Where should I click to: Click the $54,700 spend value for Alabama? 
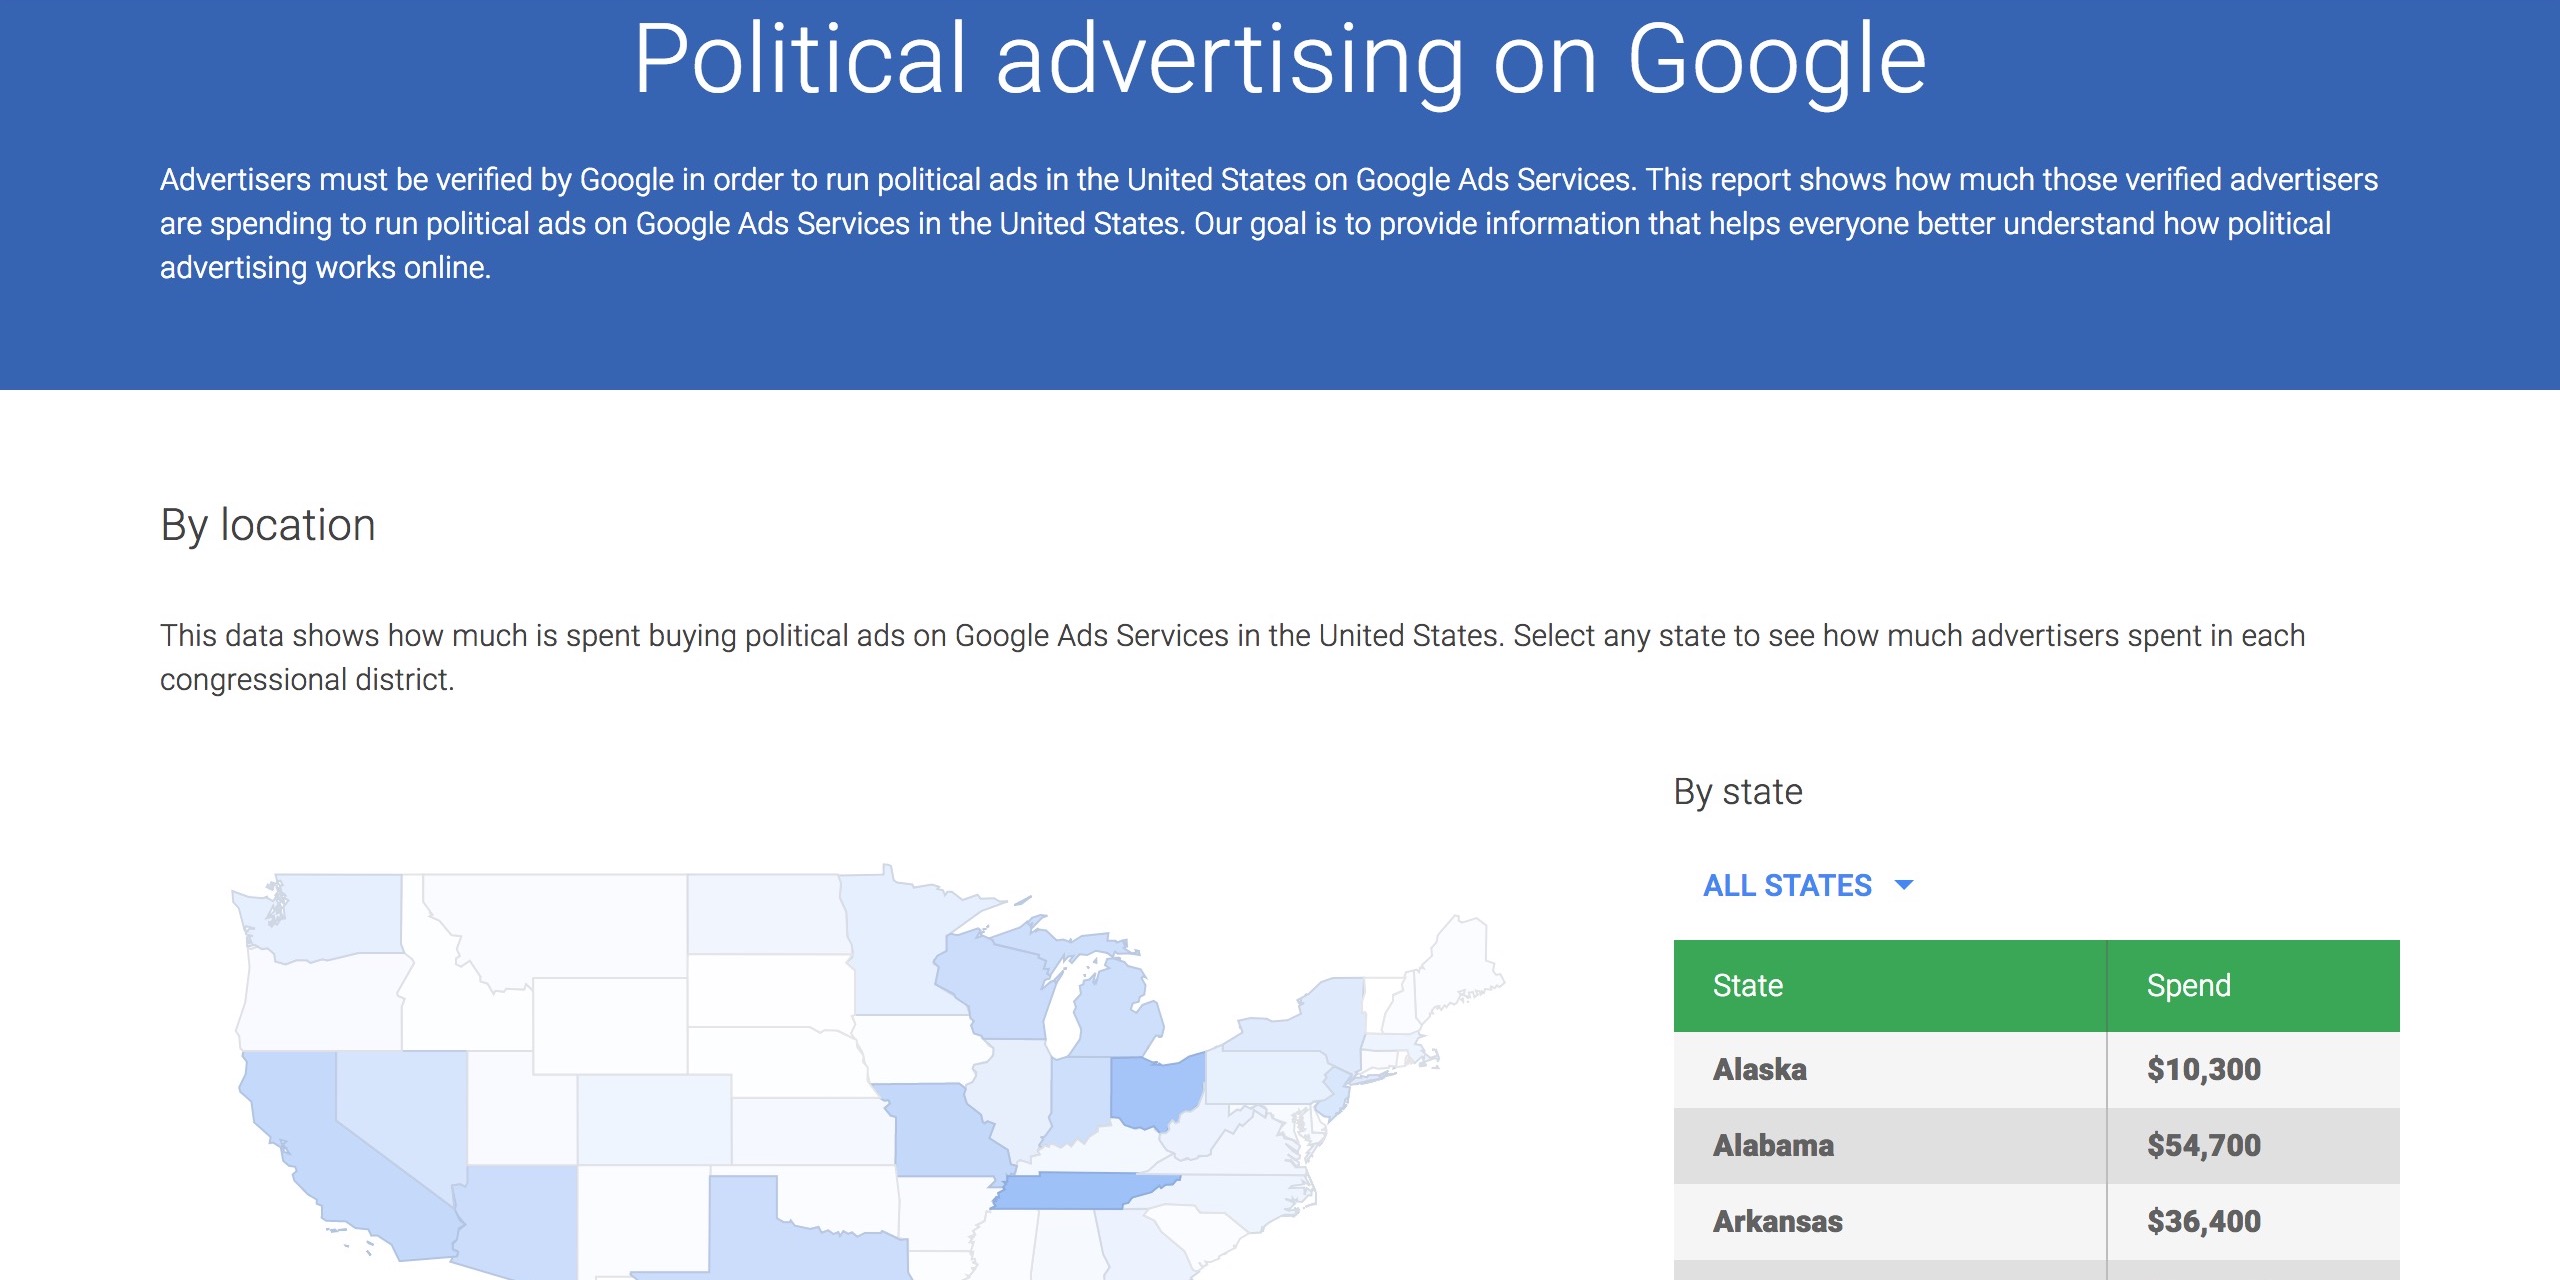tap(2203, 1146)
